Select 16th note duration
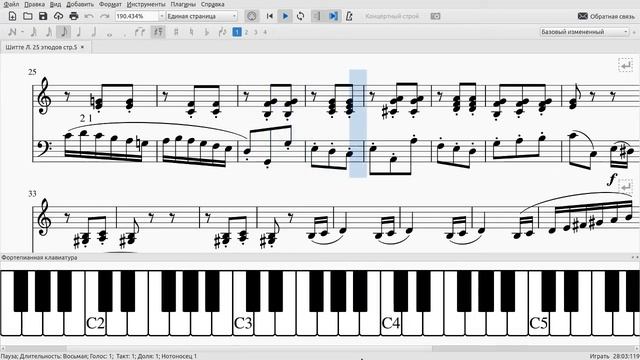This screenshot has height=360, width=640. tap(49, 32)
